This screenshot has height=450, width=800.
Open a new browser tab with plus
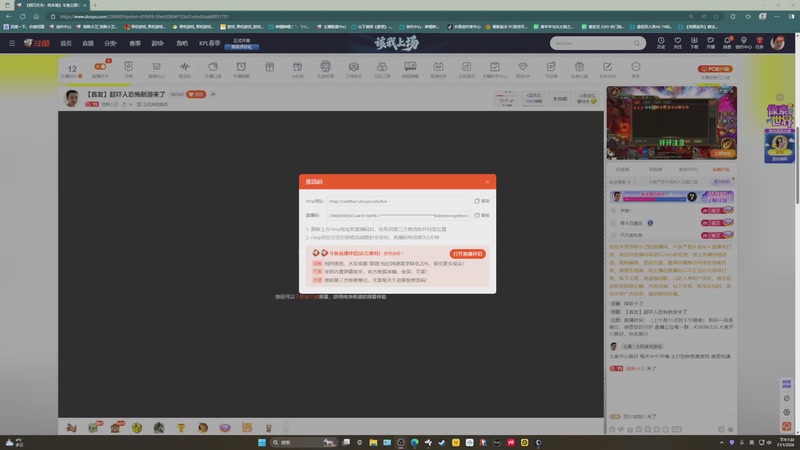pyautogui.click(x=95, y=5)
